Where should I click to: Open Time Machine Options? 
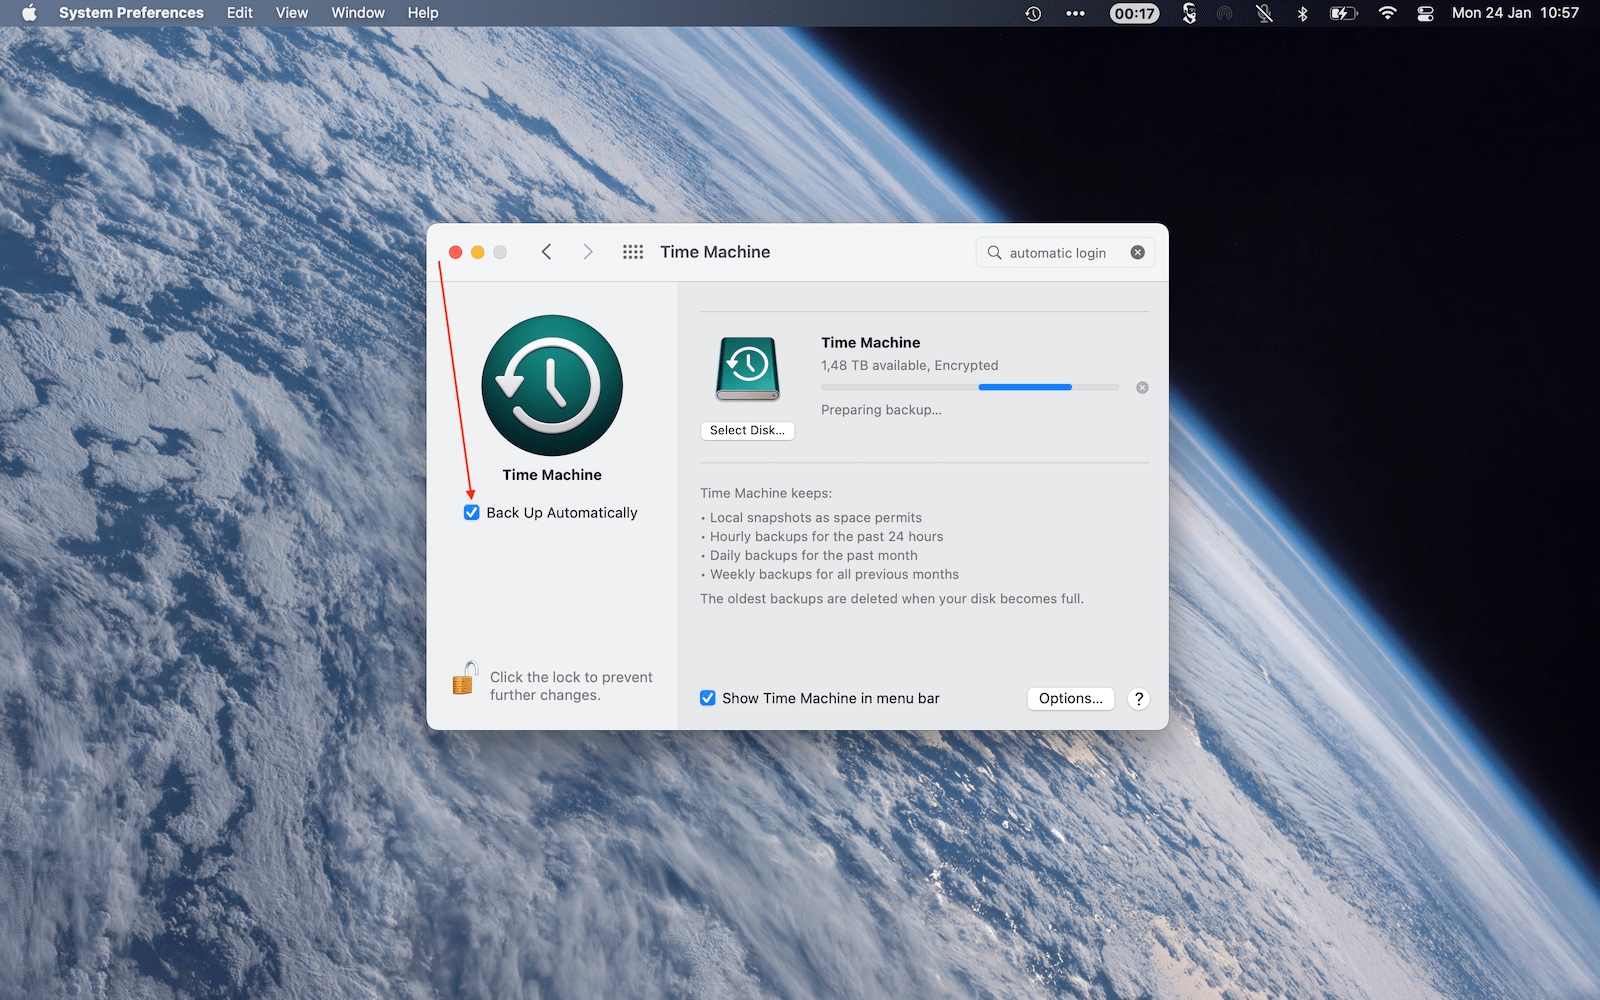(x=1070, y=698)
